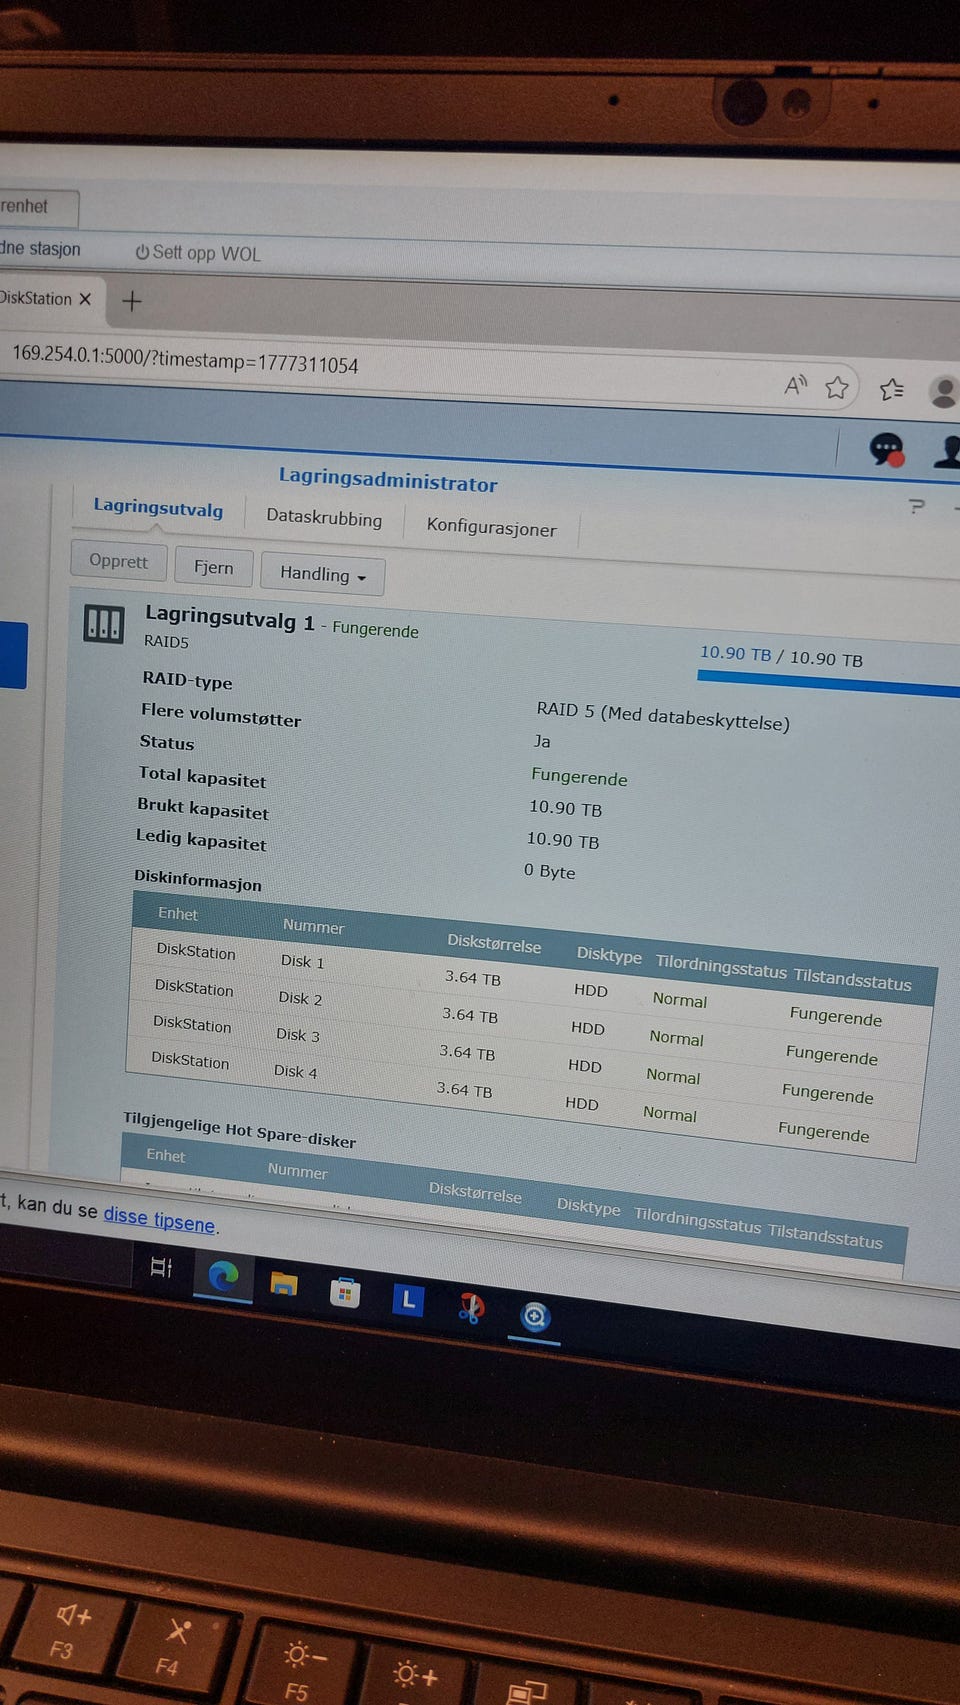This screenshot has width=960, height=1705.
Task: Open the read aloud icon in address bar
Action: click(796, 385)
